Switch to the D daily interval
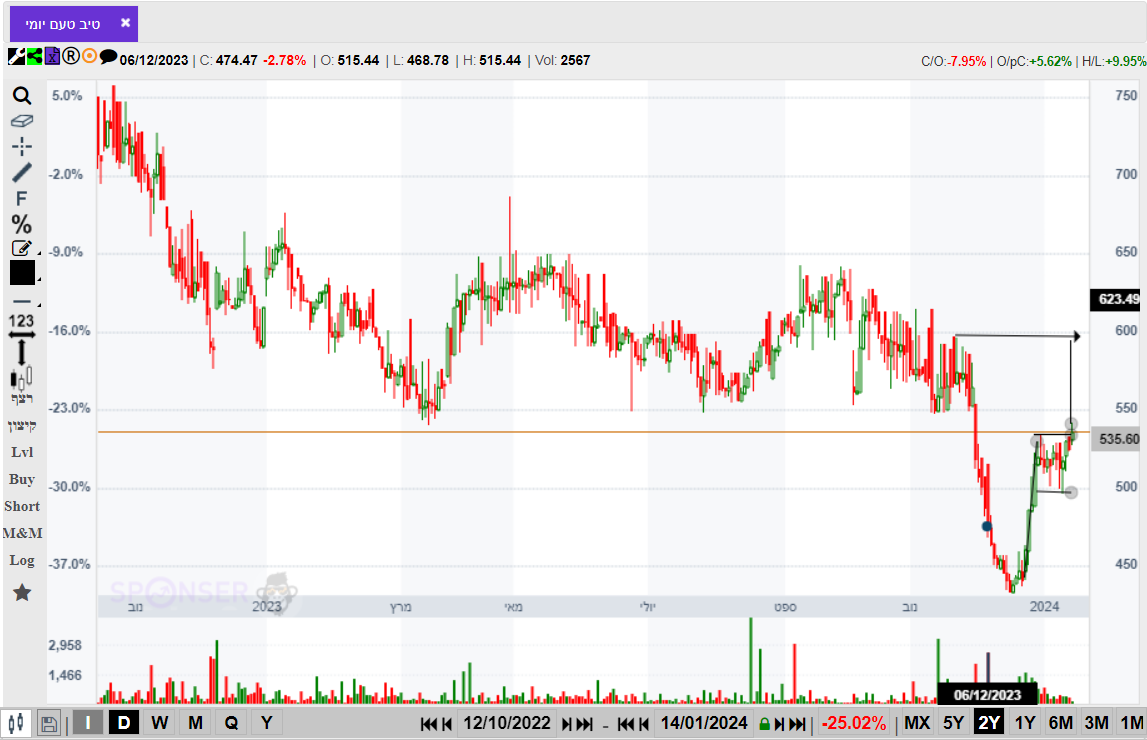Viewport: 1147px width, 740px height. tap(124, 723)
